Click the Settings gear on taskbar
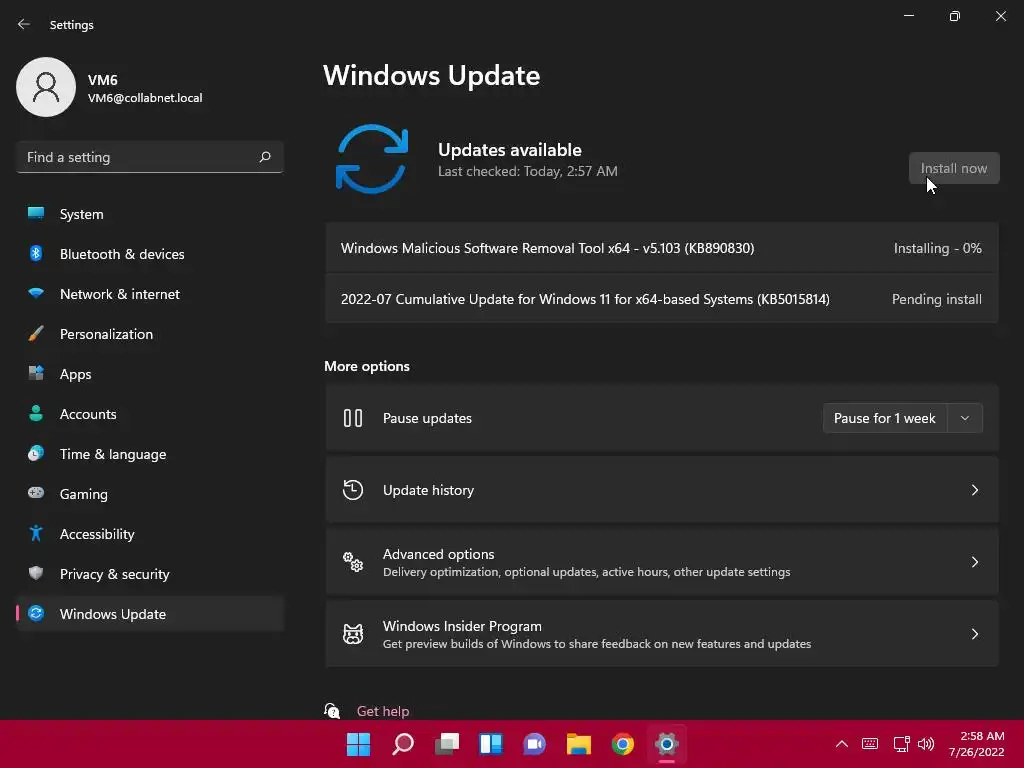 (x=667, y=744)
